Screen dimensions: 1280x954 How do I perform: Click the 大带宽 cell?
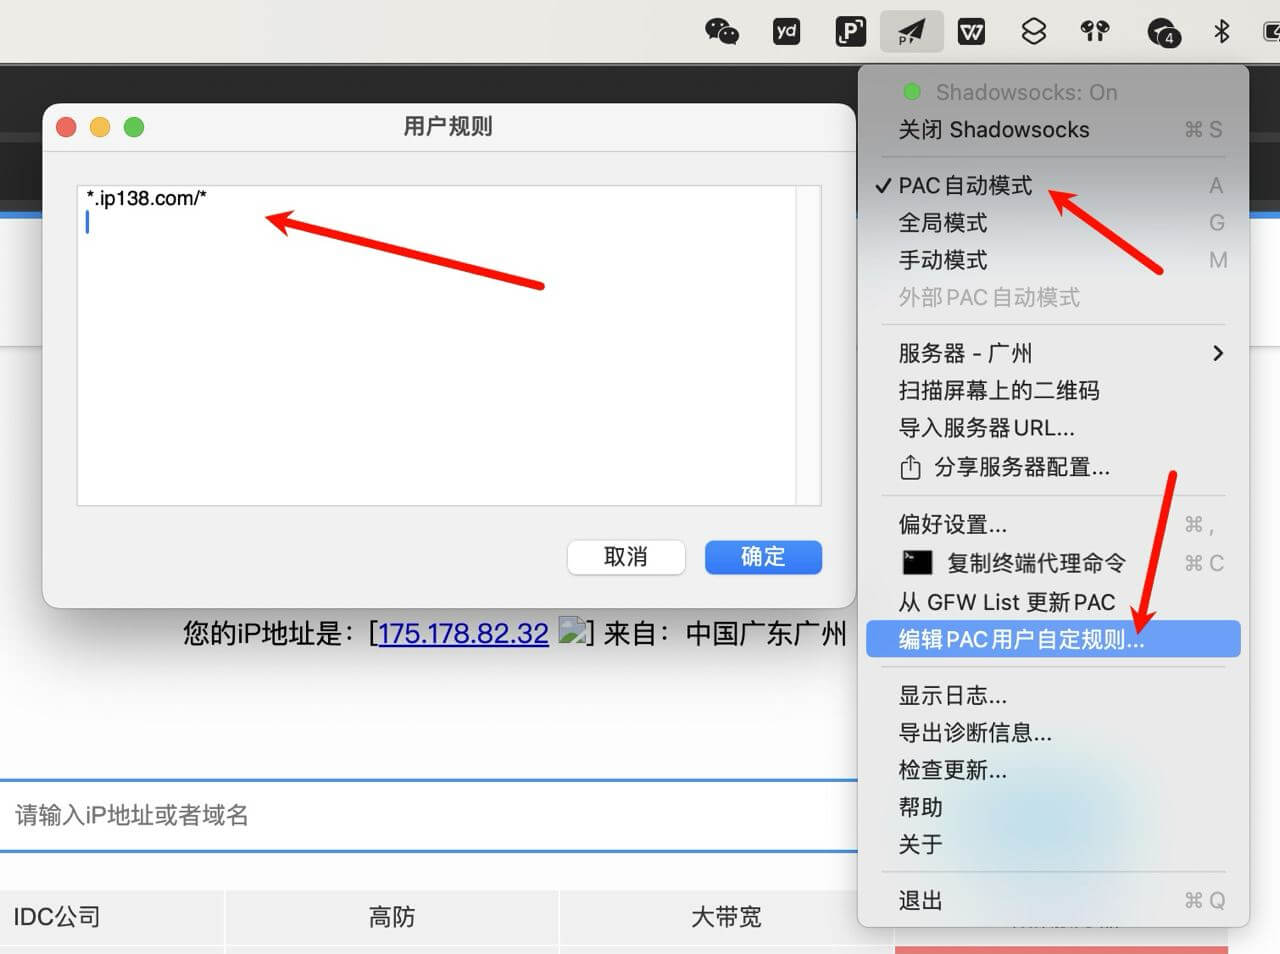726,917
